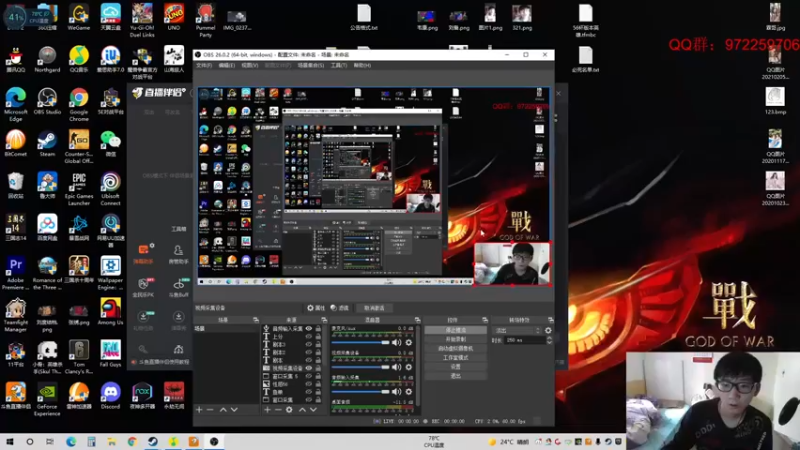This screenshot has height=450, width=800.
Task: Pop out the sources dock panel
Action: 323,320
